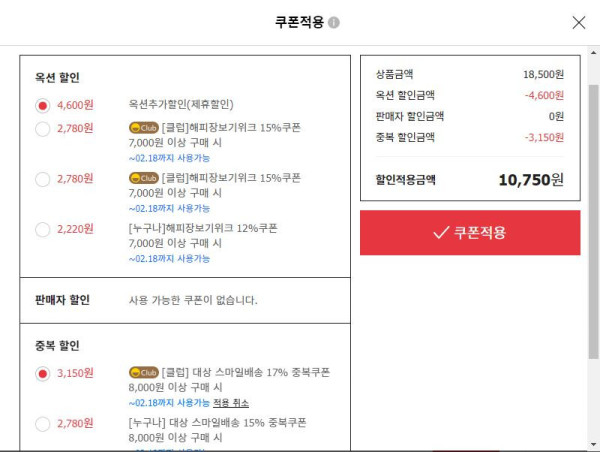Click the info icon beside 쿠폰적용 title
The width and height of the screenshot is (600, 452).
pos(334,23)
